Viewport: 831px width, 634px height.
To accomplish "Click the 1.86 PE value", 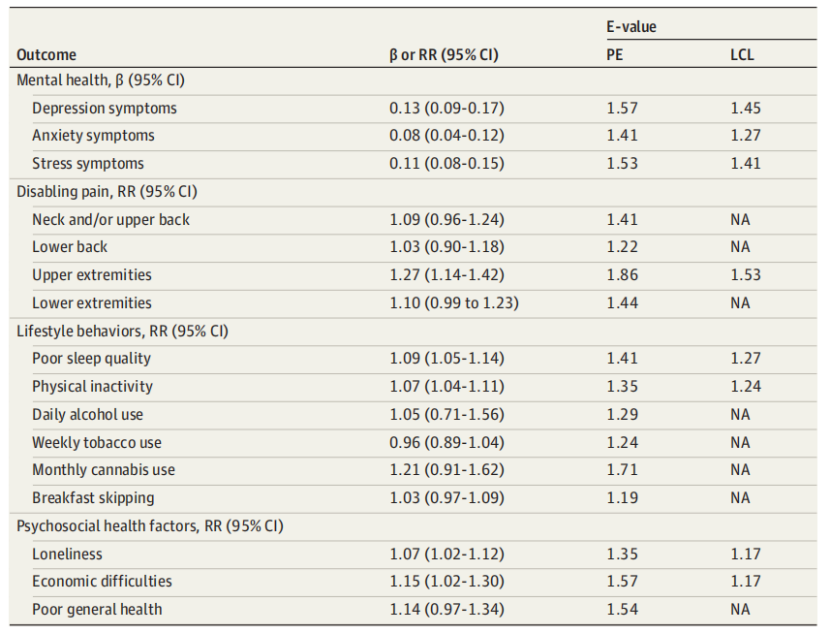I will [x=622, y=275].
